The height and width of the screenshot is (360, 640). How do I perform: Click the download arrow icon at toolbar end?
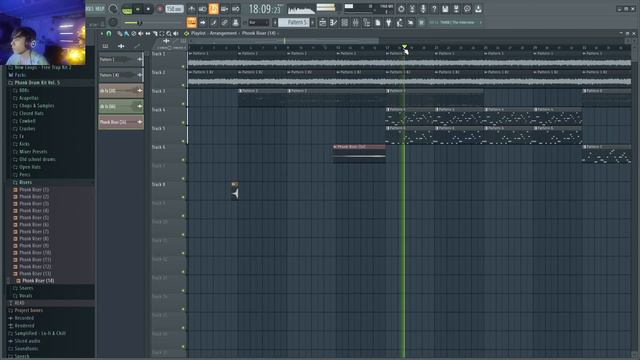pyautogui.click(x=478, y=9)
